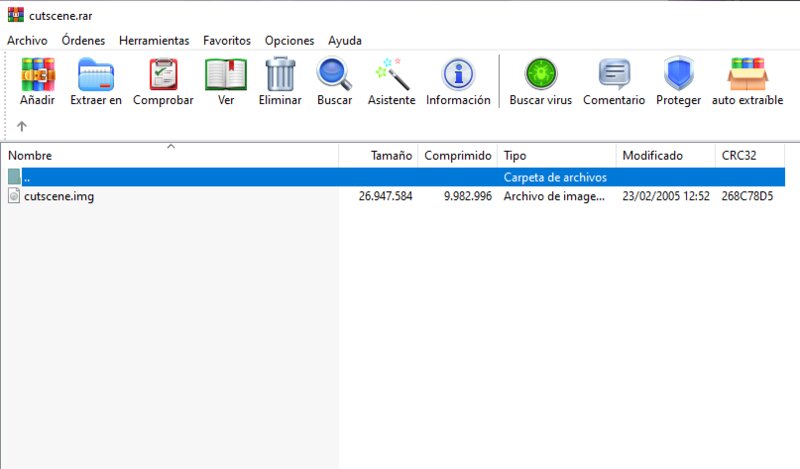Click the 268C78D5 CRC value
The height and width of the screenshot is (469, 800).
pos(747,196)
